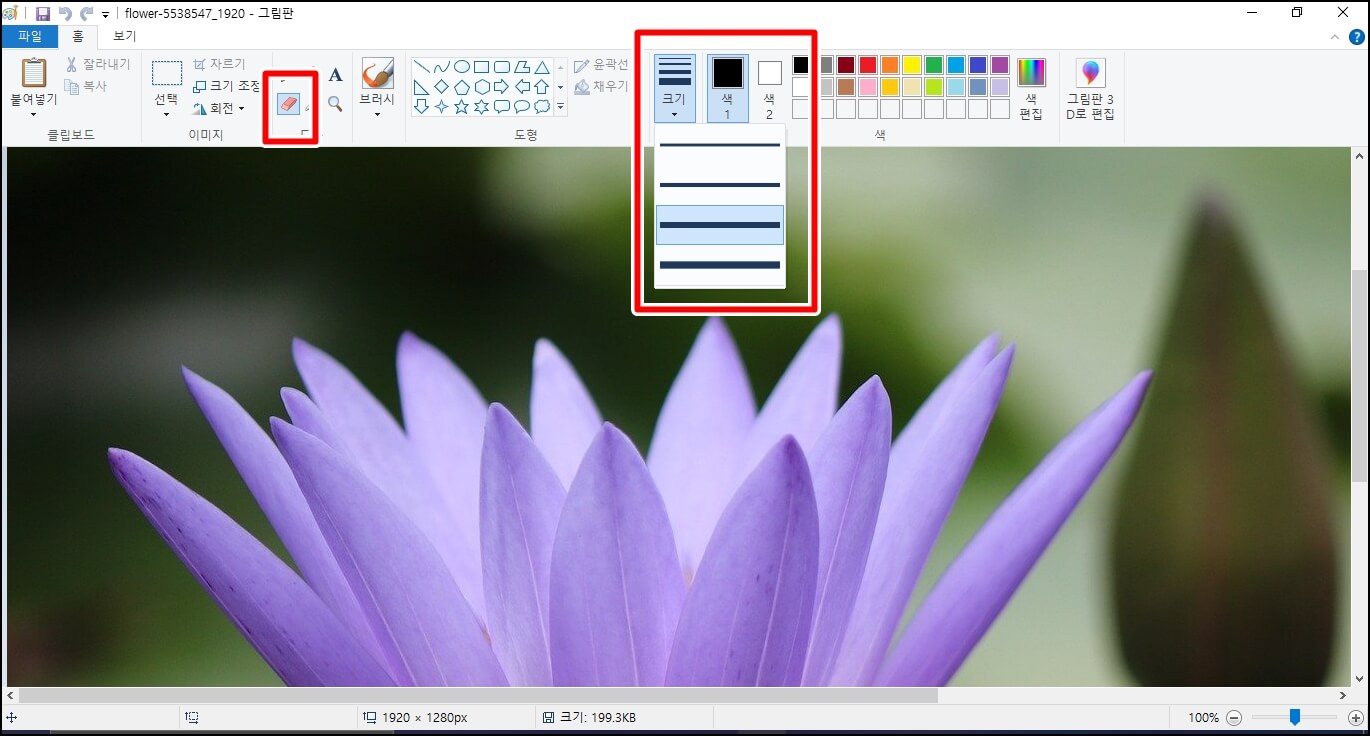The image size is (1370, 736).
Task: Select the Line shape
Action: pos(422,67)
